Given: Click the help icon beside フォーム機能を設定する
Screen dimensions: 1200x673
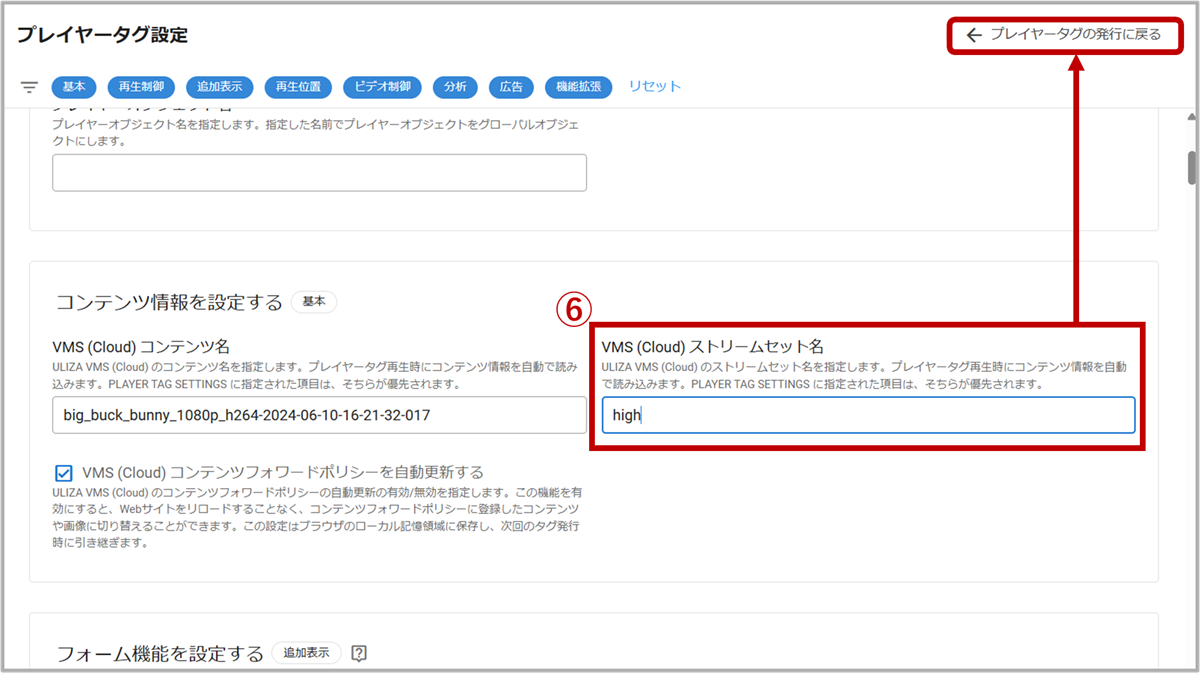Looking at the screenshot, I should (360, 653).
